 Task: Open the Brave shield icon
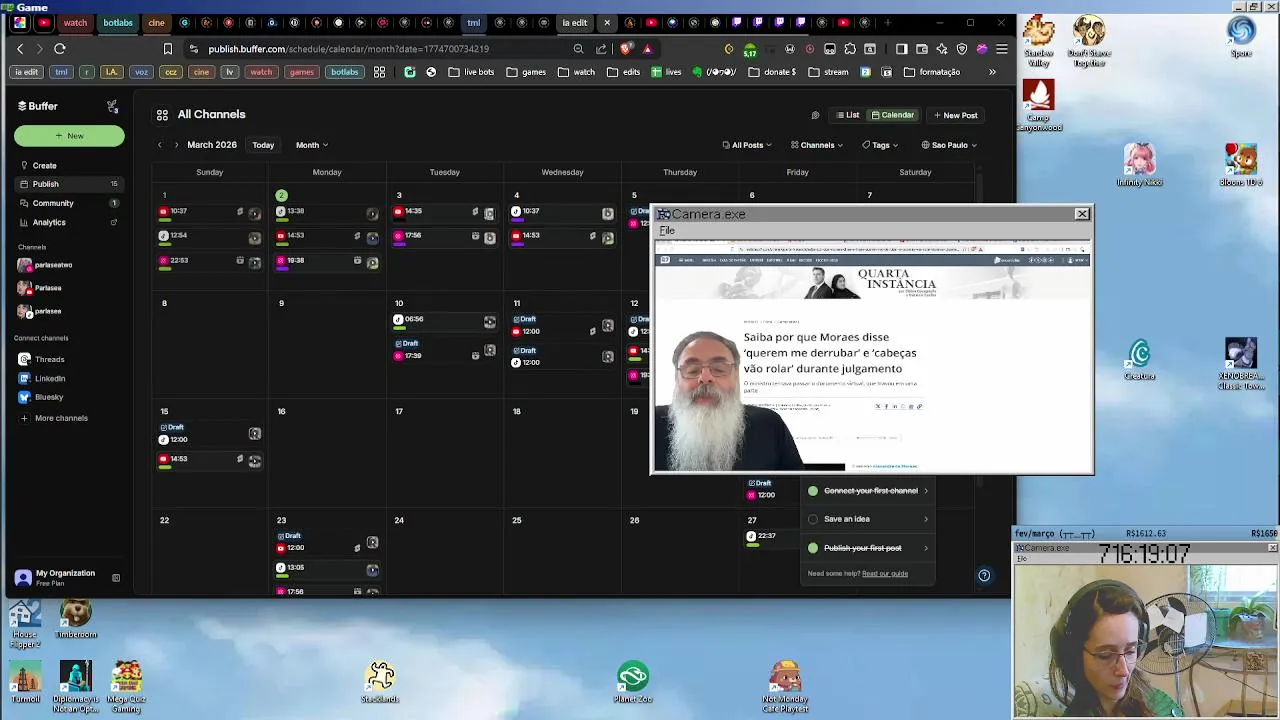point(625,48)
